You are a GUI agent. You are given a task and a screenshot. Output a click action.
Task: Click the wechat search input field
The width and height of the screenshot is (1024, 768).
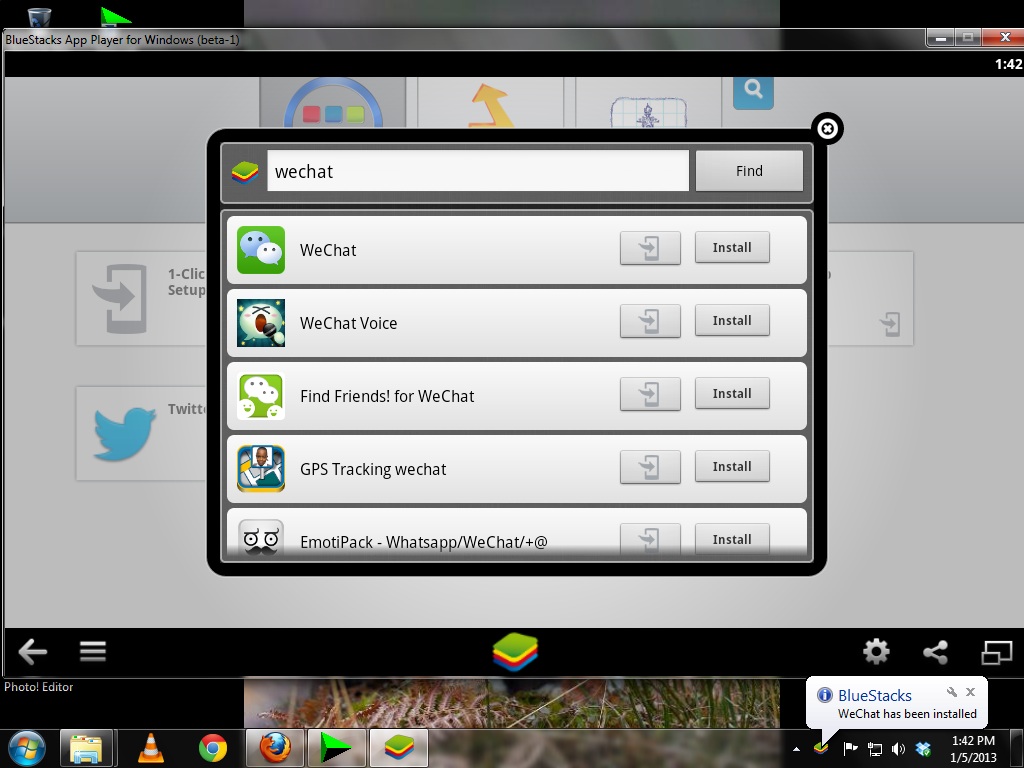(x=477, y=171)
